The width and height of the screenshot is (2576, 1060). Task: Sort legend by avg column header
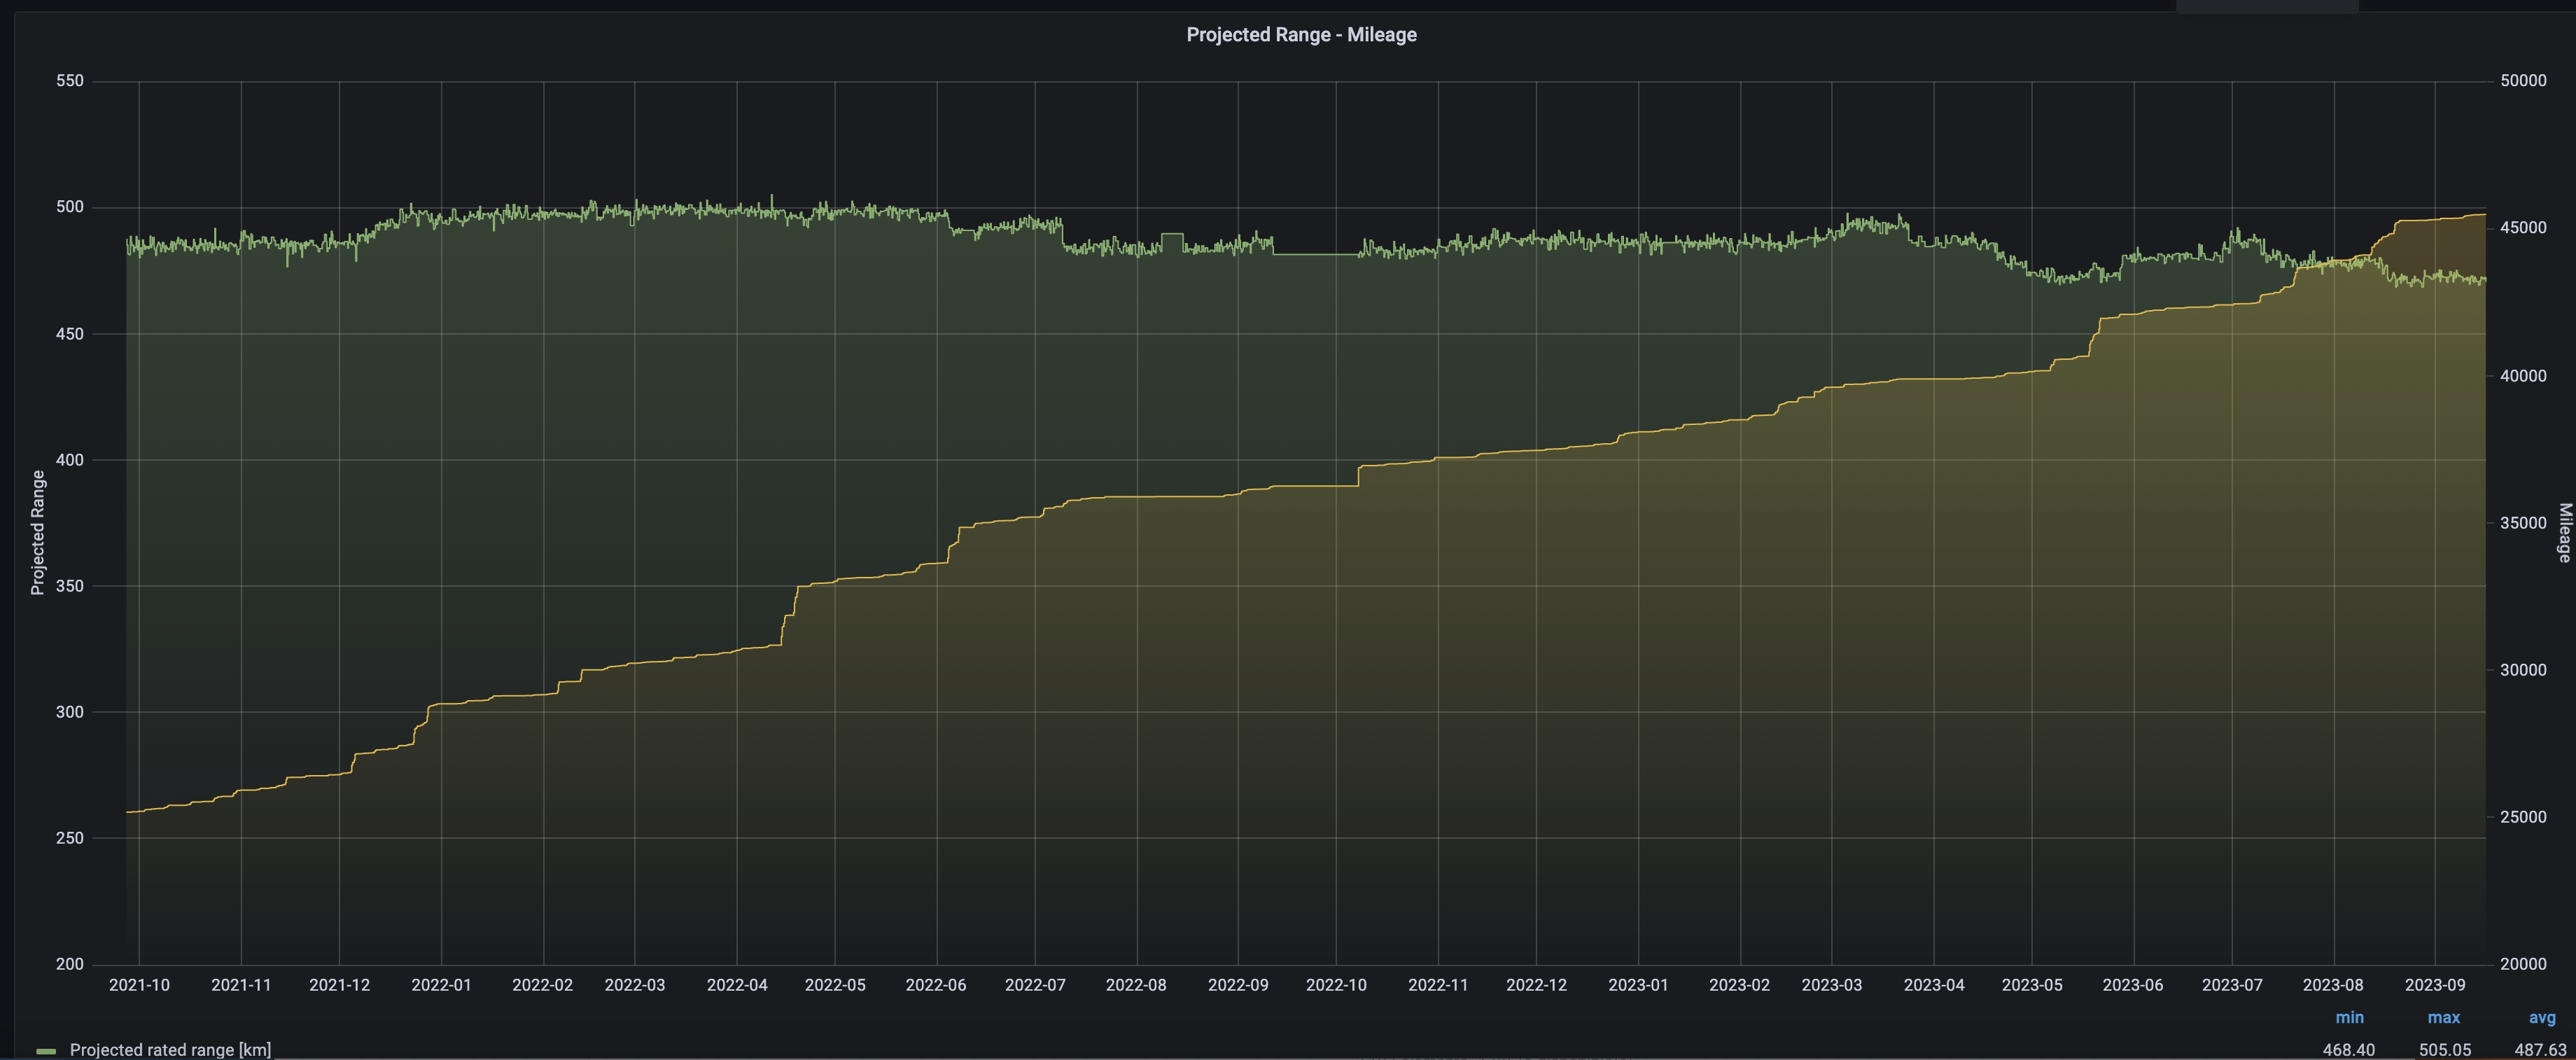[x=2542, y=1017]
